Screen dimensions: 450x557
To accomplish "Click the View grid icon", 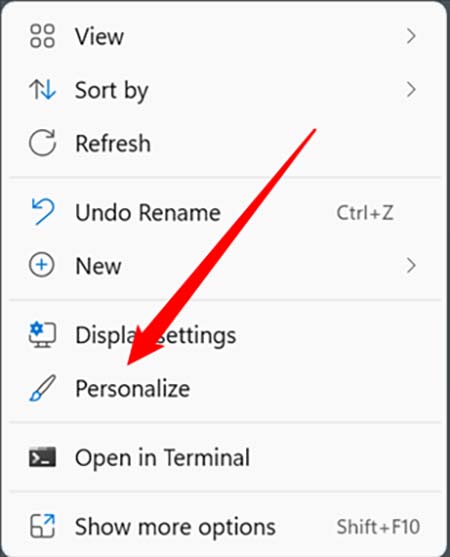I will click(42, 36).
